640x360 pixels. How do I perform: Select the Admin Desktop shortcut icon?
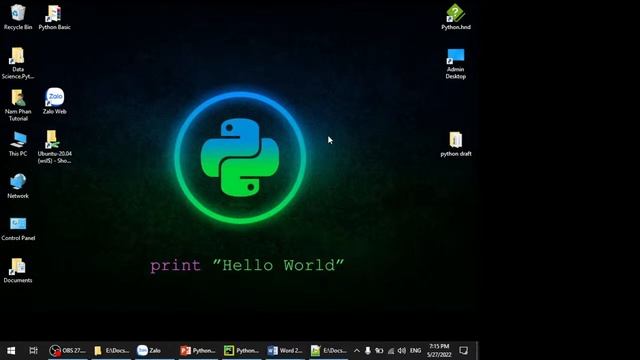[x=456, y=64]
